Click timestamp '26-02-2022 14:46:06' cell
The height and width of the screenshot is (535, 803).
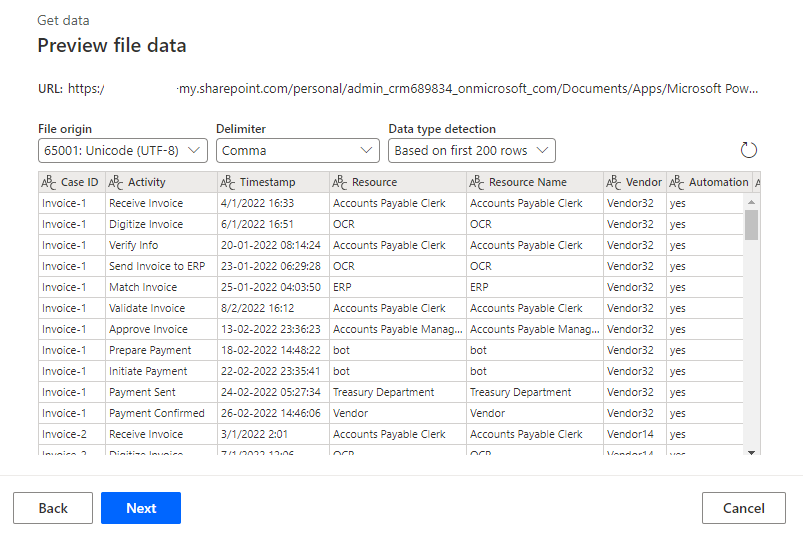273,413
